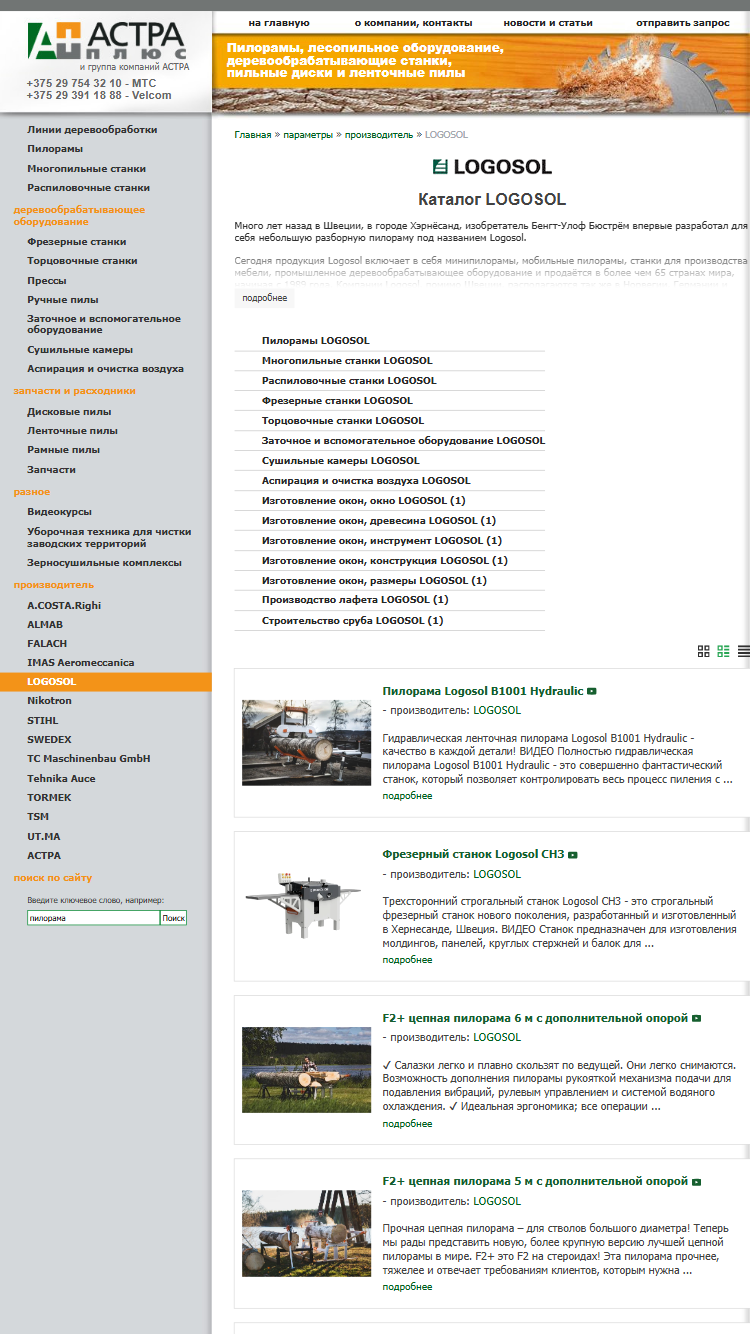The height and width of the screenshot is (1334, 750).
Task: Select manufacturer 'UT.MA'
Action: (x=44, y=836)
